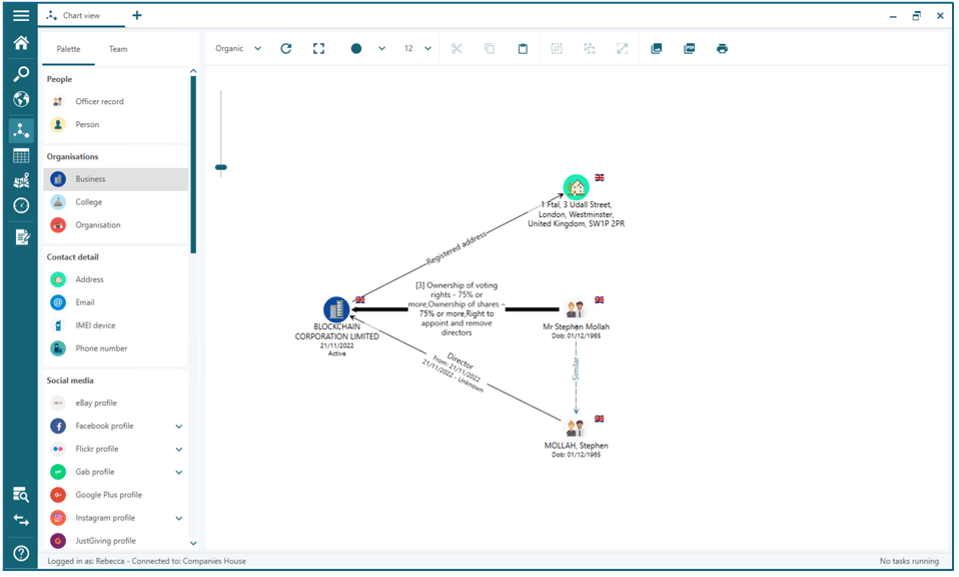959x577 pixels.
Task: Open the table grid view icon
Action: [x=21, y=156]
